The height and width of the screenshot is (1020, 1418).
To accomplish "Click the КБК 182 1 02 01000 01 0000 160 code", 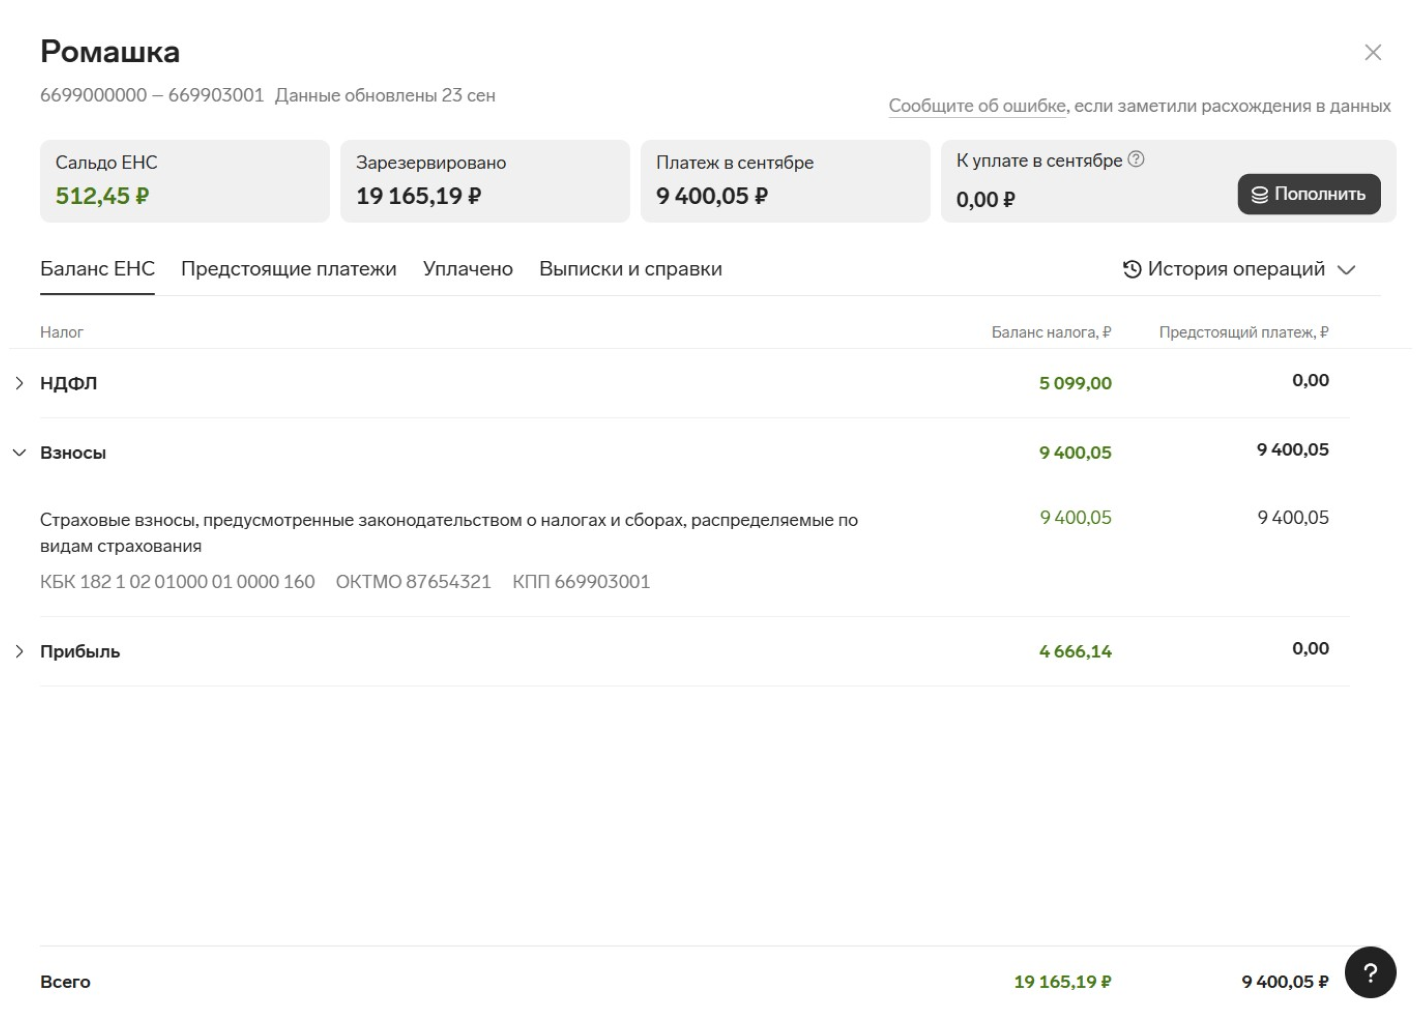I will click(177, 582).
